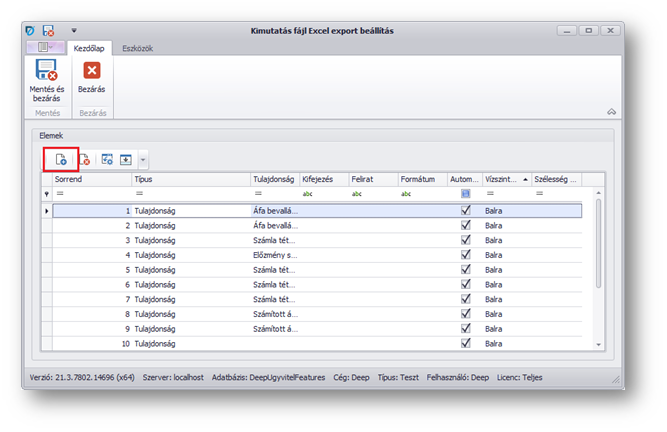This screenshot has height=432, width=667.
Task: Toggle the Autom. checkbox in row 1
Action: click(x=465, y=211)
